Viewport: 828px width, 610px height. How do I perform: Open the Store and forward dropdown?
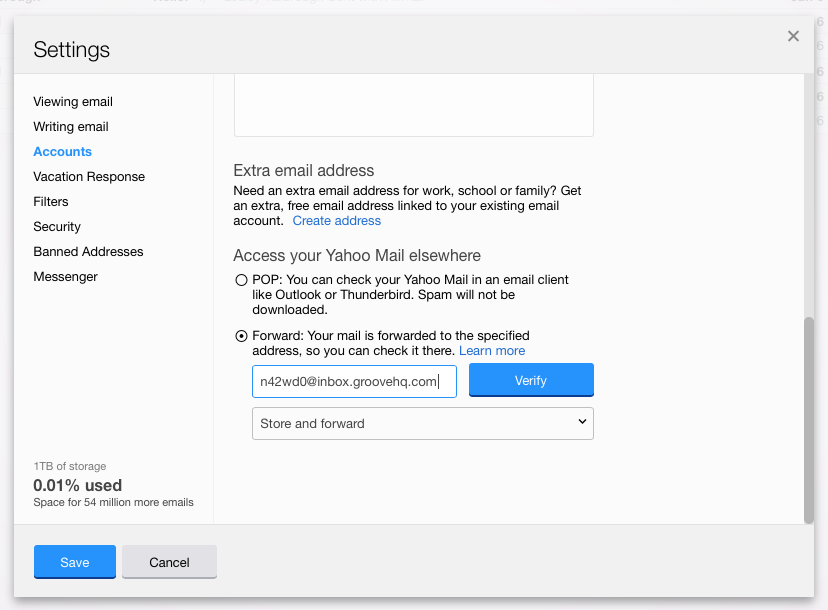(422, 423)
